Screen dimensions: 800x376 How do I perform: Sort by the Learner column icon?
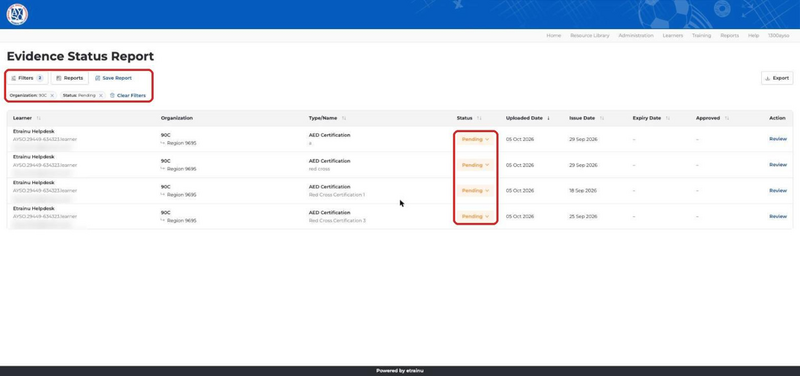click(39, 118)
